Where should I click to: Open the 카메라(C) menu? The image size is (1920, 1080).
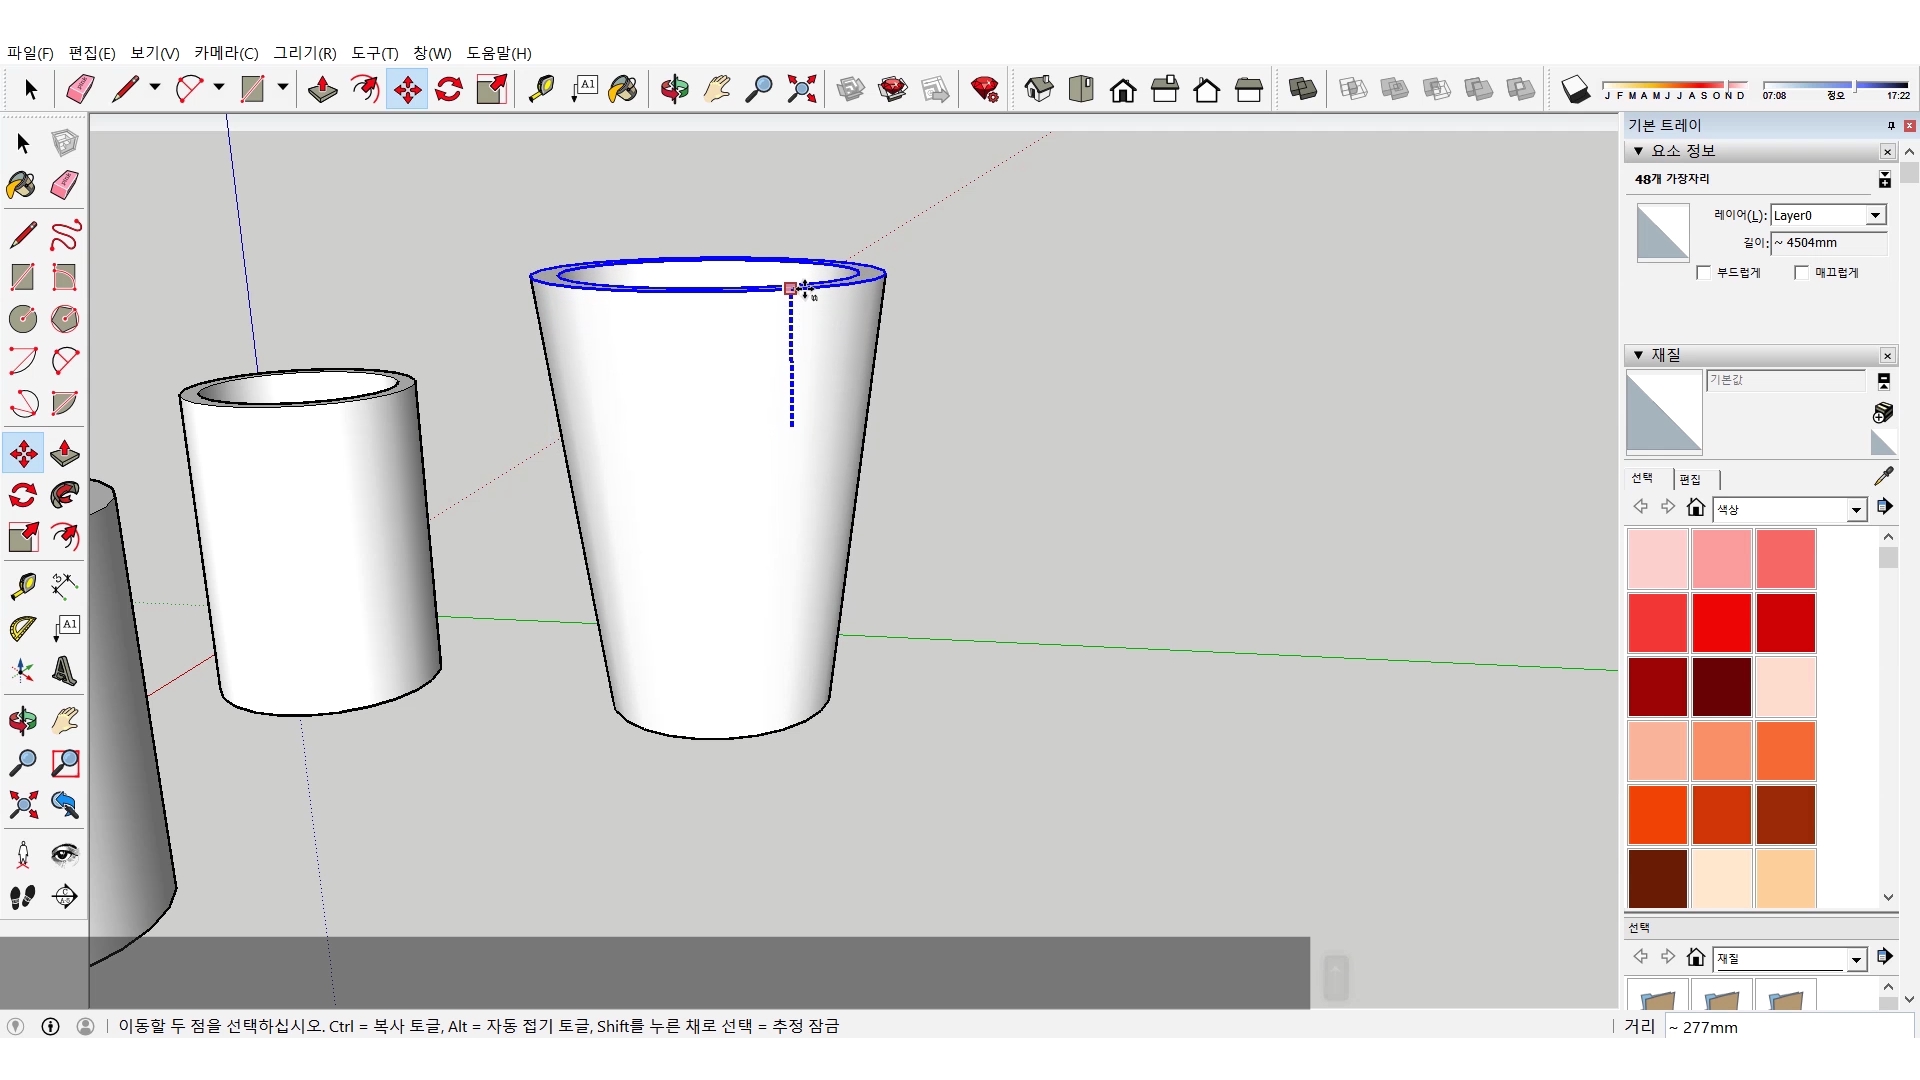click(x=226, y=53)
